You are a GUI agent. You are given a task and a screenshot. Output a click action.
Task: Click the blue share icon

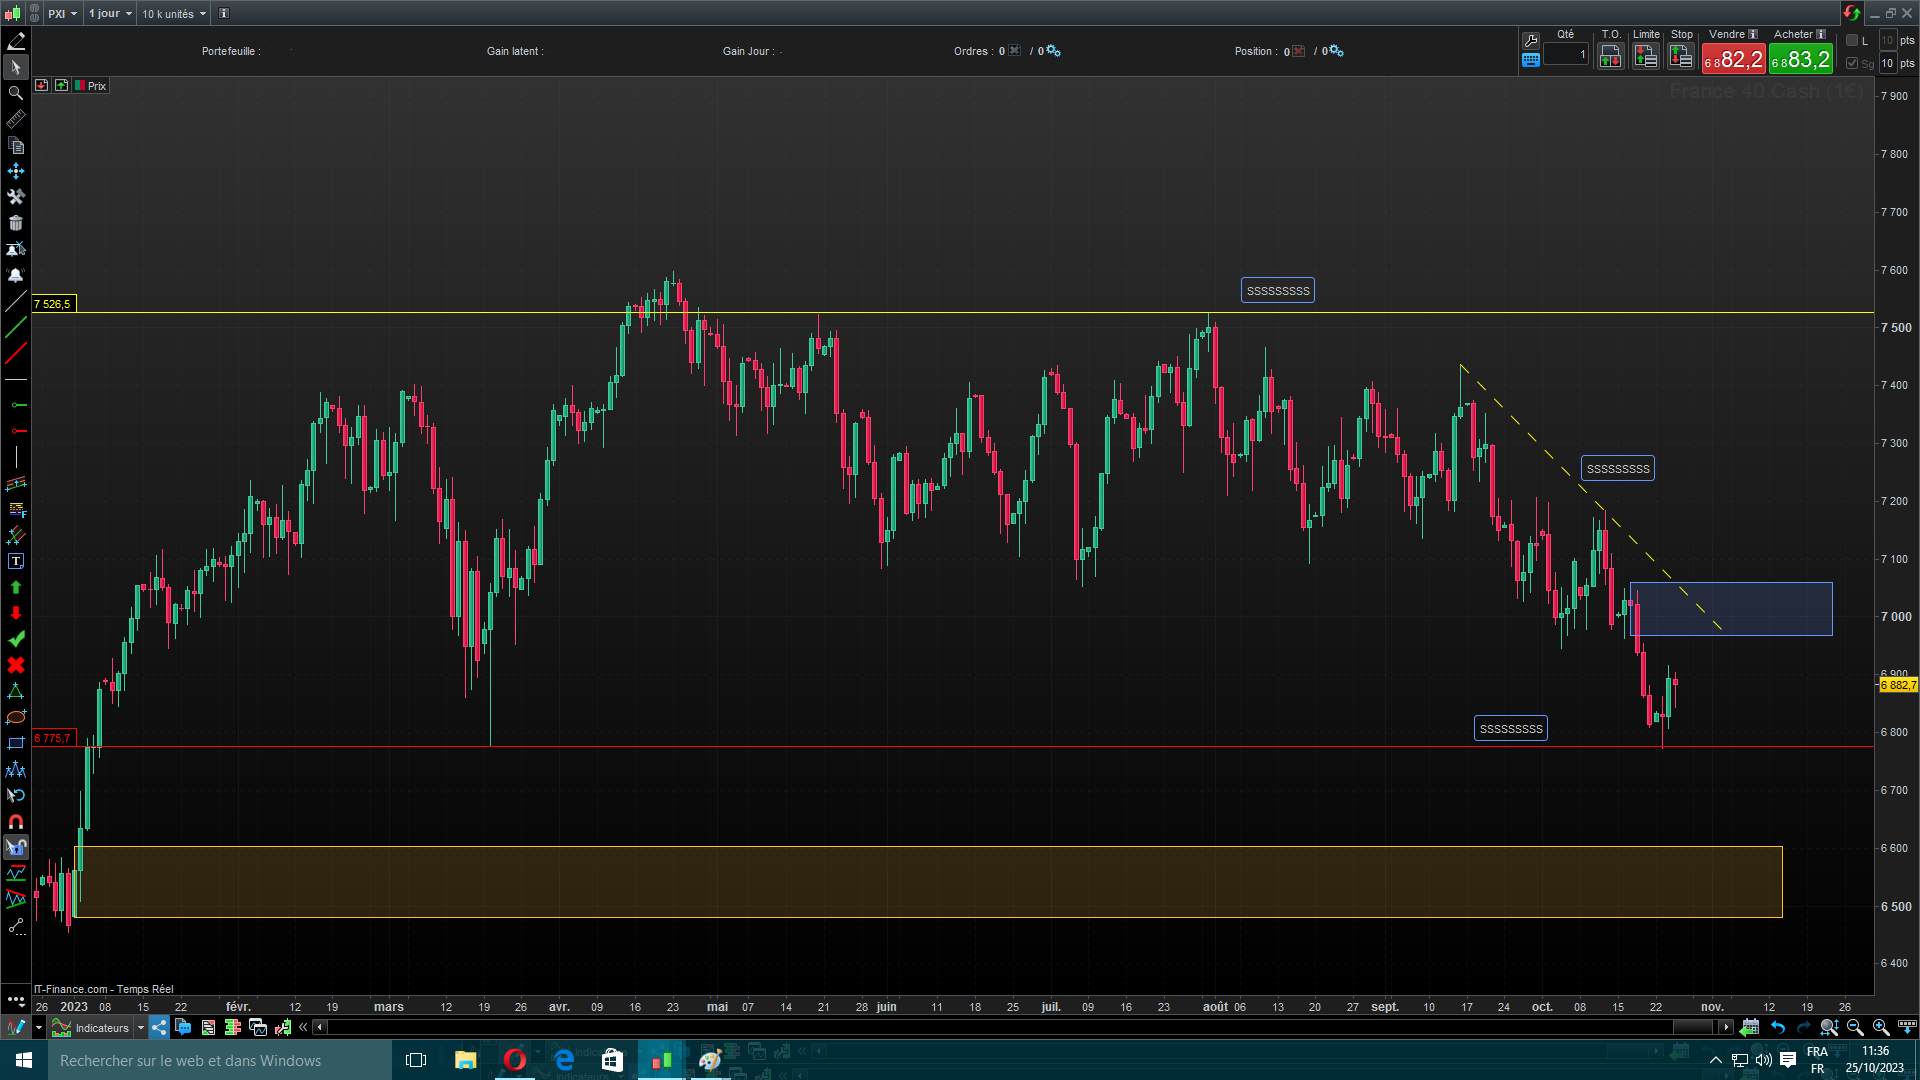point(159,1027)
